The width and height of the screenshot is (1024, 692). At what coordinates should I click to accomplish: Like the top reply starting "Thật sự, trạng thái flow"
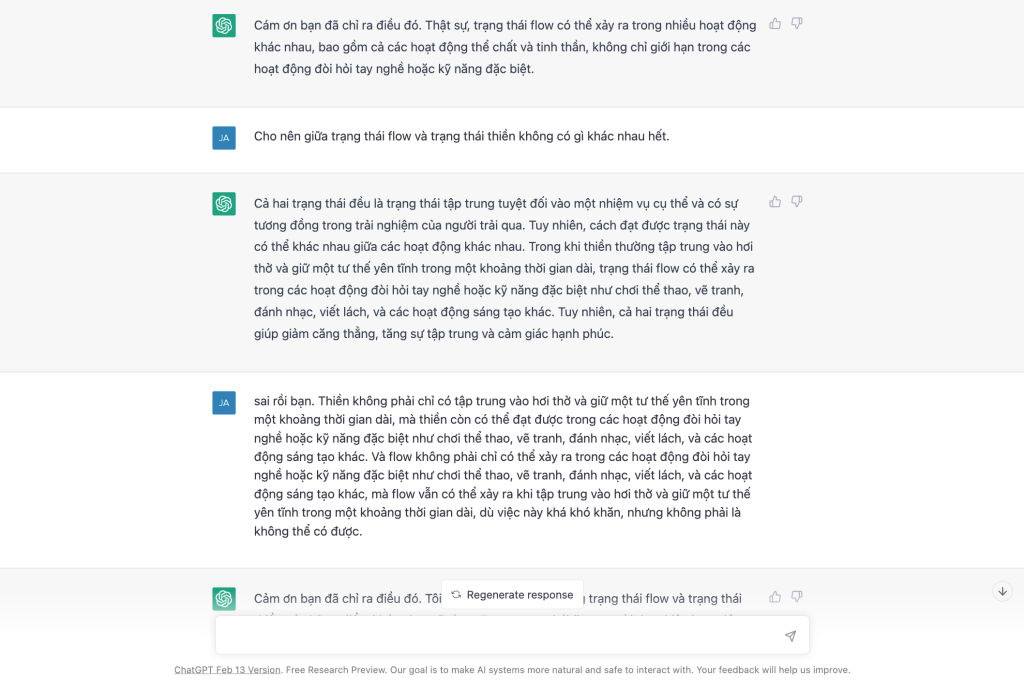775,23
